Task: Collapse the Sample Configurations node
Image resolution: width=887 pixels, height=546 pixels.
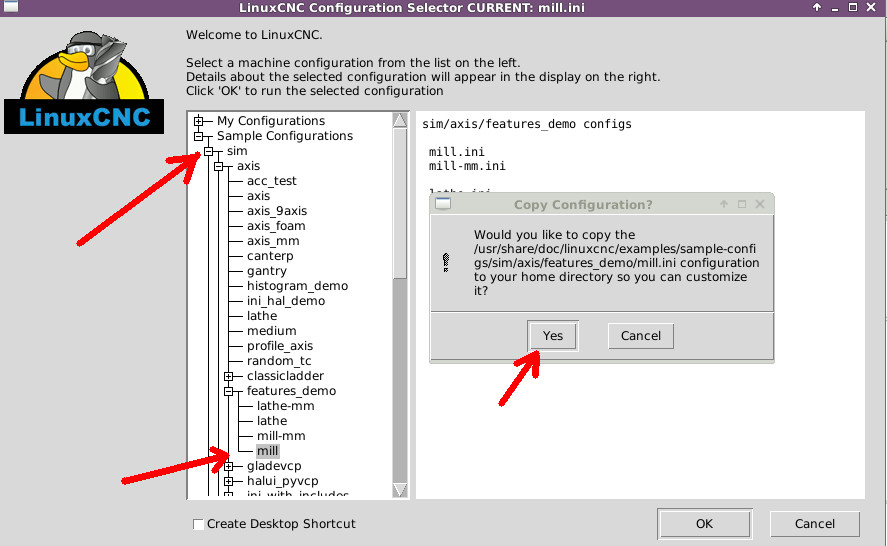Action: point(199,136)
